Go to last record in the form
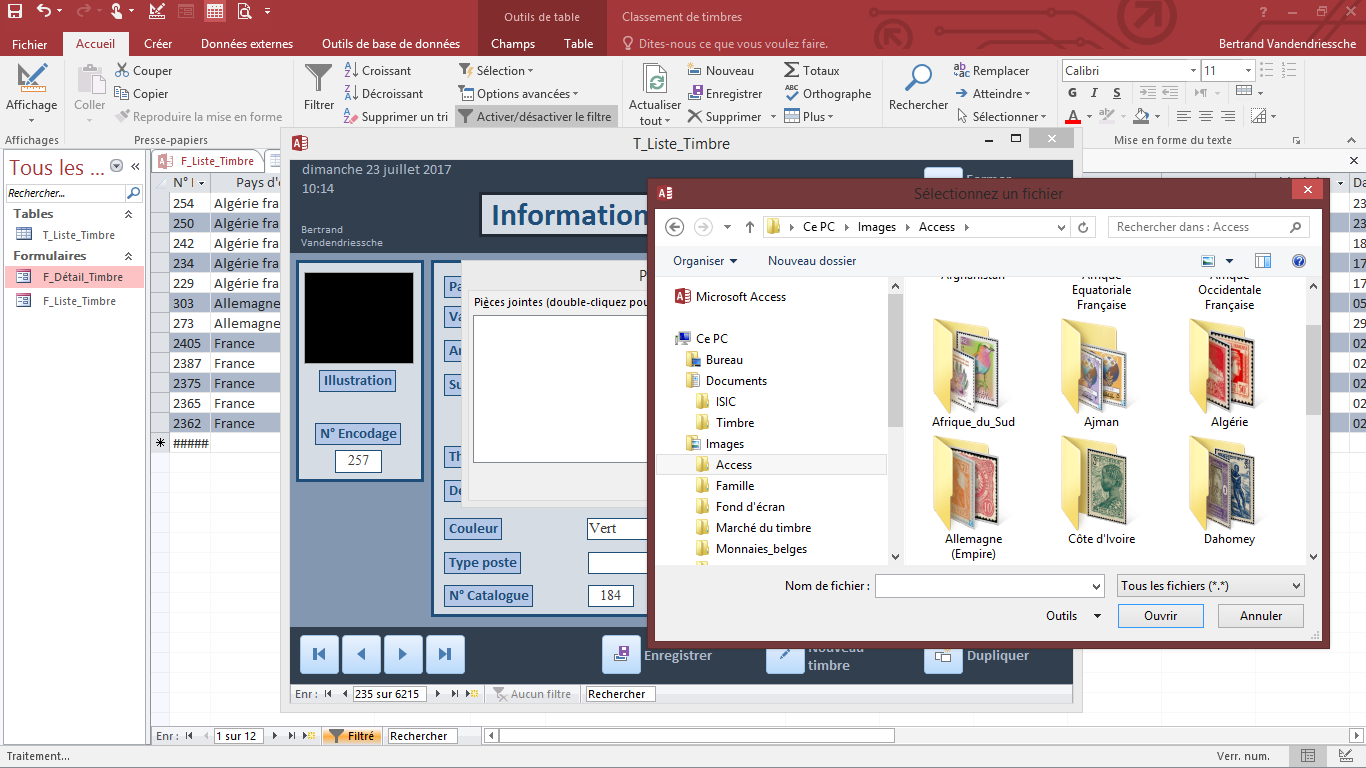Image resolution: width=1366 pixels, height=768 pixels. [x=445, y=654]
